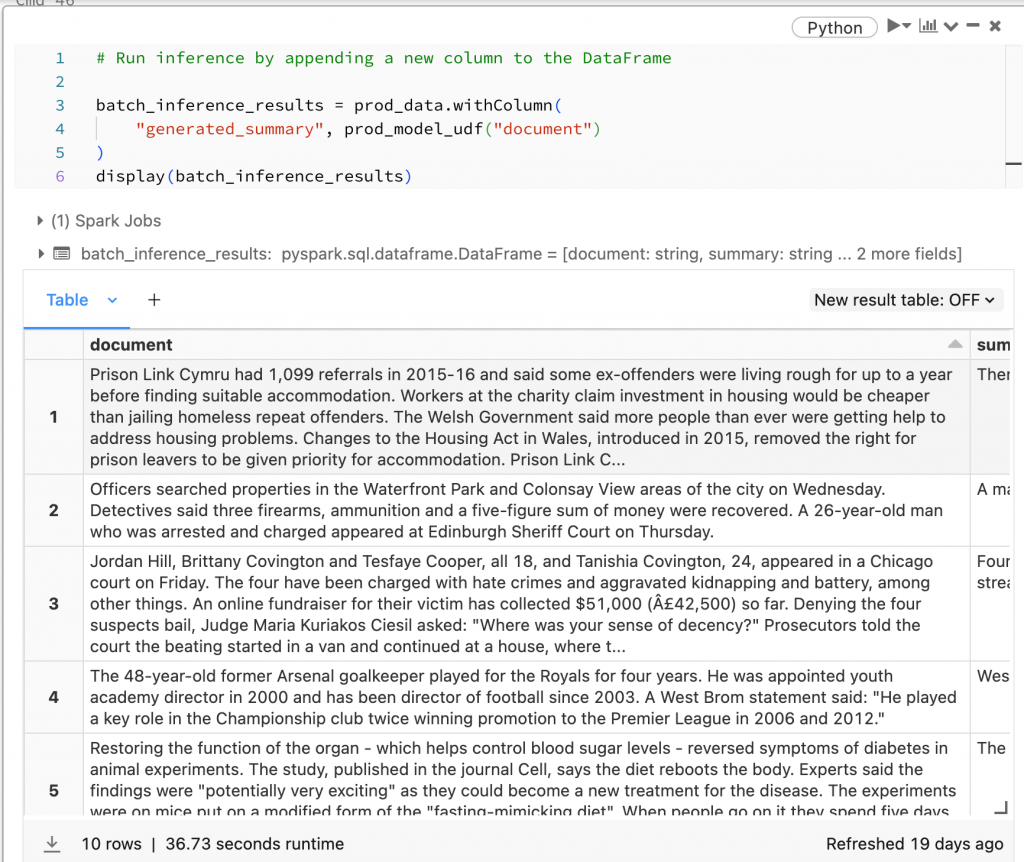Screen dimensions: 1024x862
Task: Click the code editor scrollbar marker
Action: click(x=1014, y=163)
